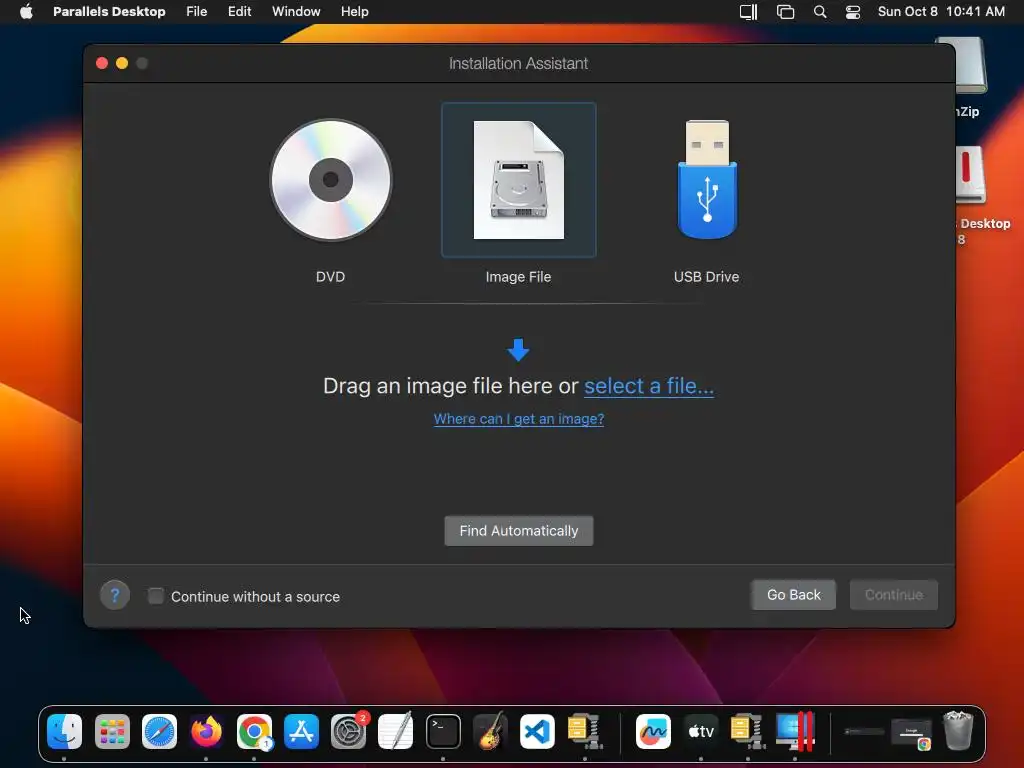Launch Visual Studio Code from the Dock
1024x768 pixels.
point(537,731)
